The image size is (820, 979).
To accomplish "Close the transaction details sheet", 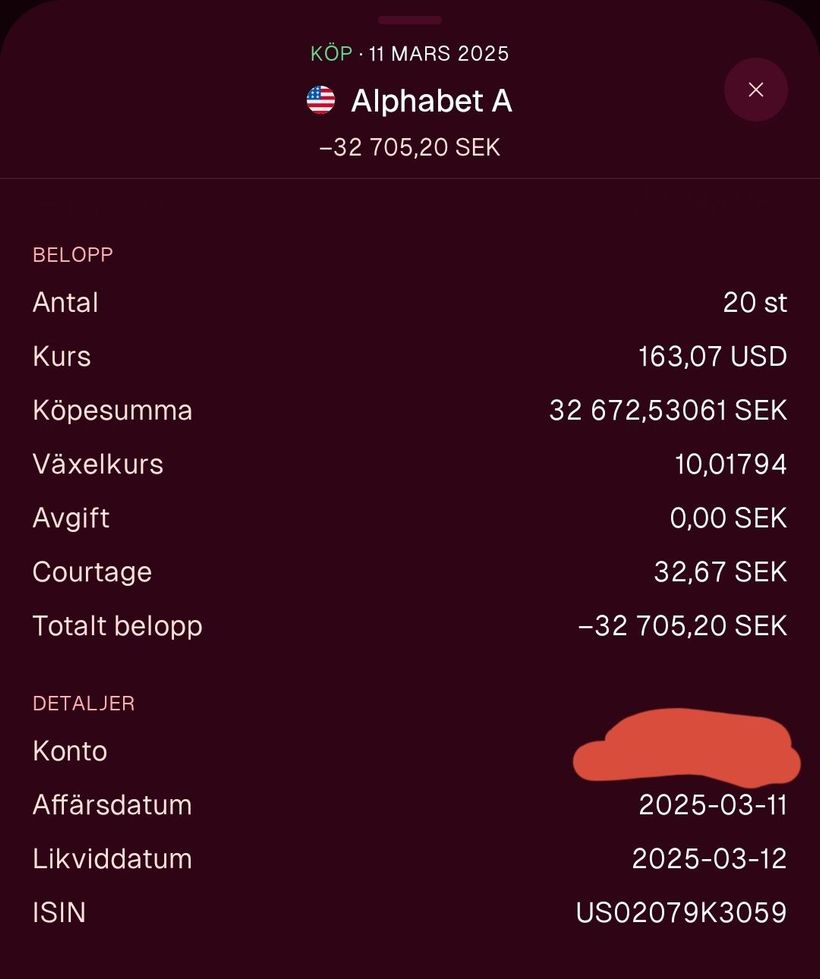I will pyautogui.click(x=756, y=90).
